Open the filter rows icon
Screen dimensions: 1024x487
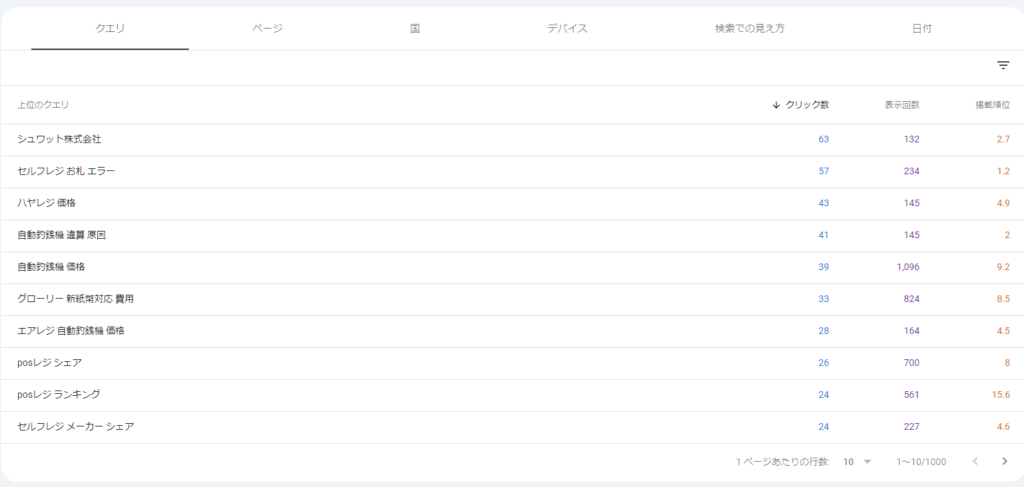coord(1003,66)
